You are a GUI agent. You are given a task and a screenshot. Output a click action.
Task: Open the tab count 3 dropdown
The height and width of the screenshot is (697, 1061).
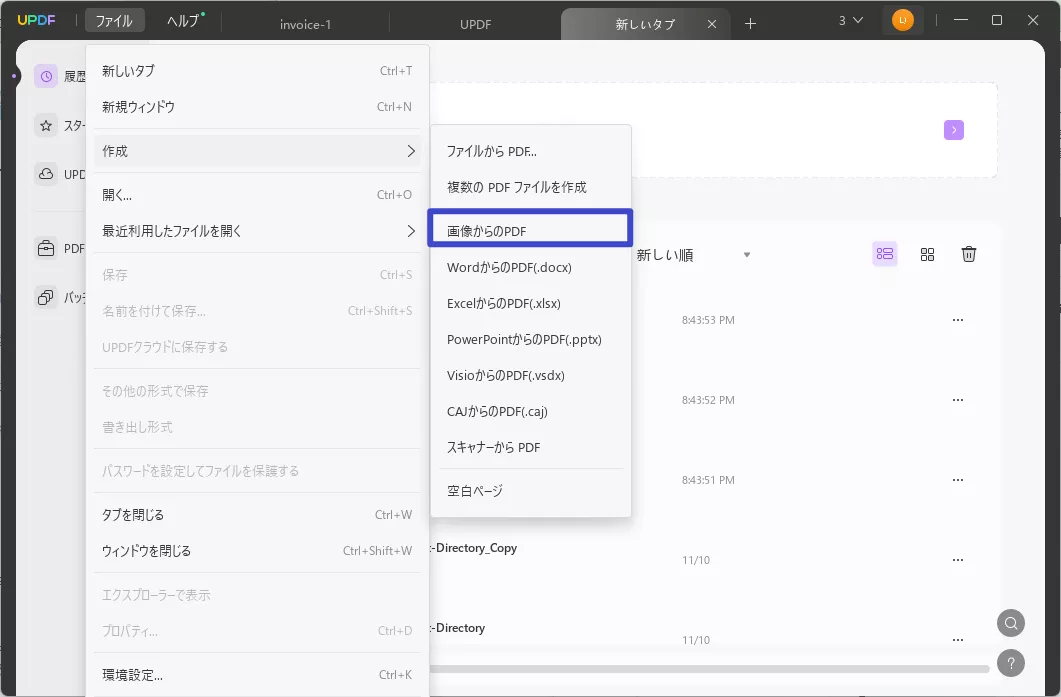(851, 20)
